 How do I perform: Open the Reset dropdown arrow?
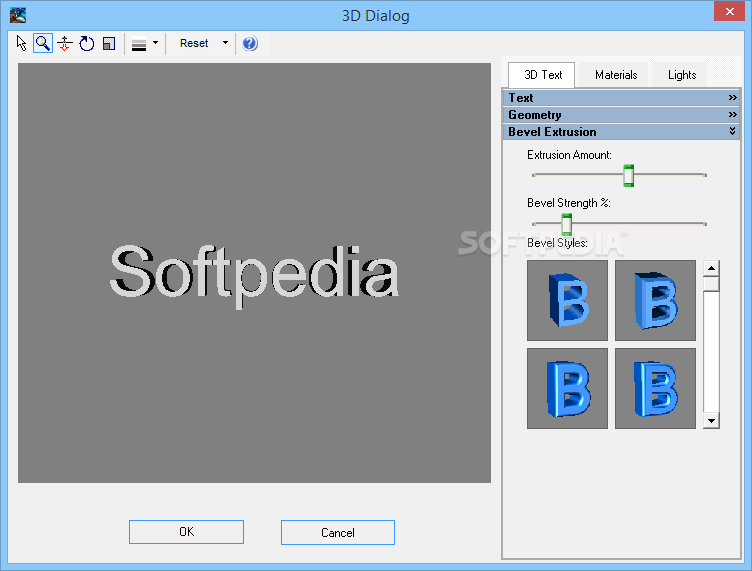pyautogui.click(x=225, y=43)
